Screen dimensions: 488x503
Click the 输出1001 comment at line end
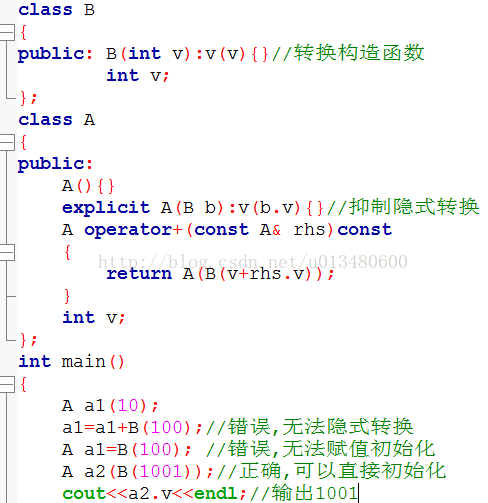pyautogui.click(x=304, y=493)
